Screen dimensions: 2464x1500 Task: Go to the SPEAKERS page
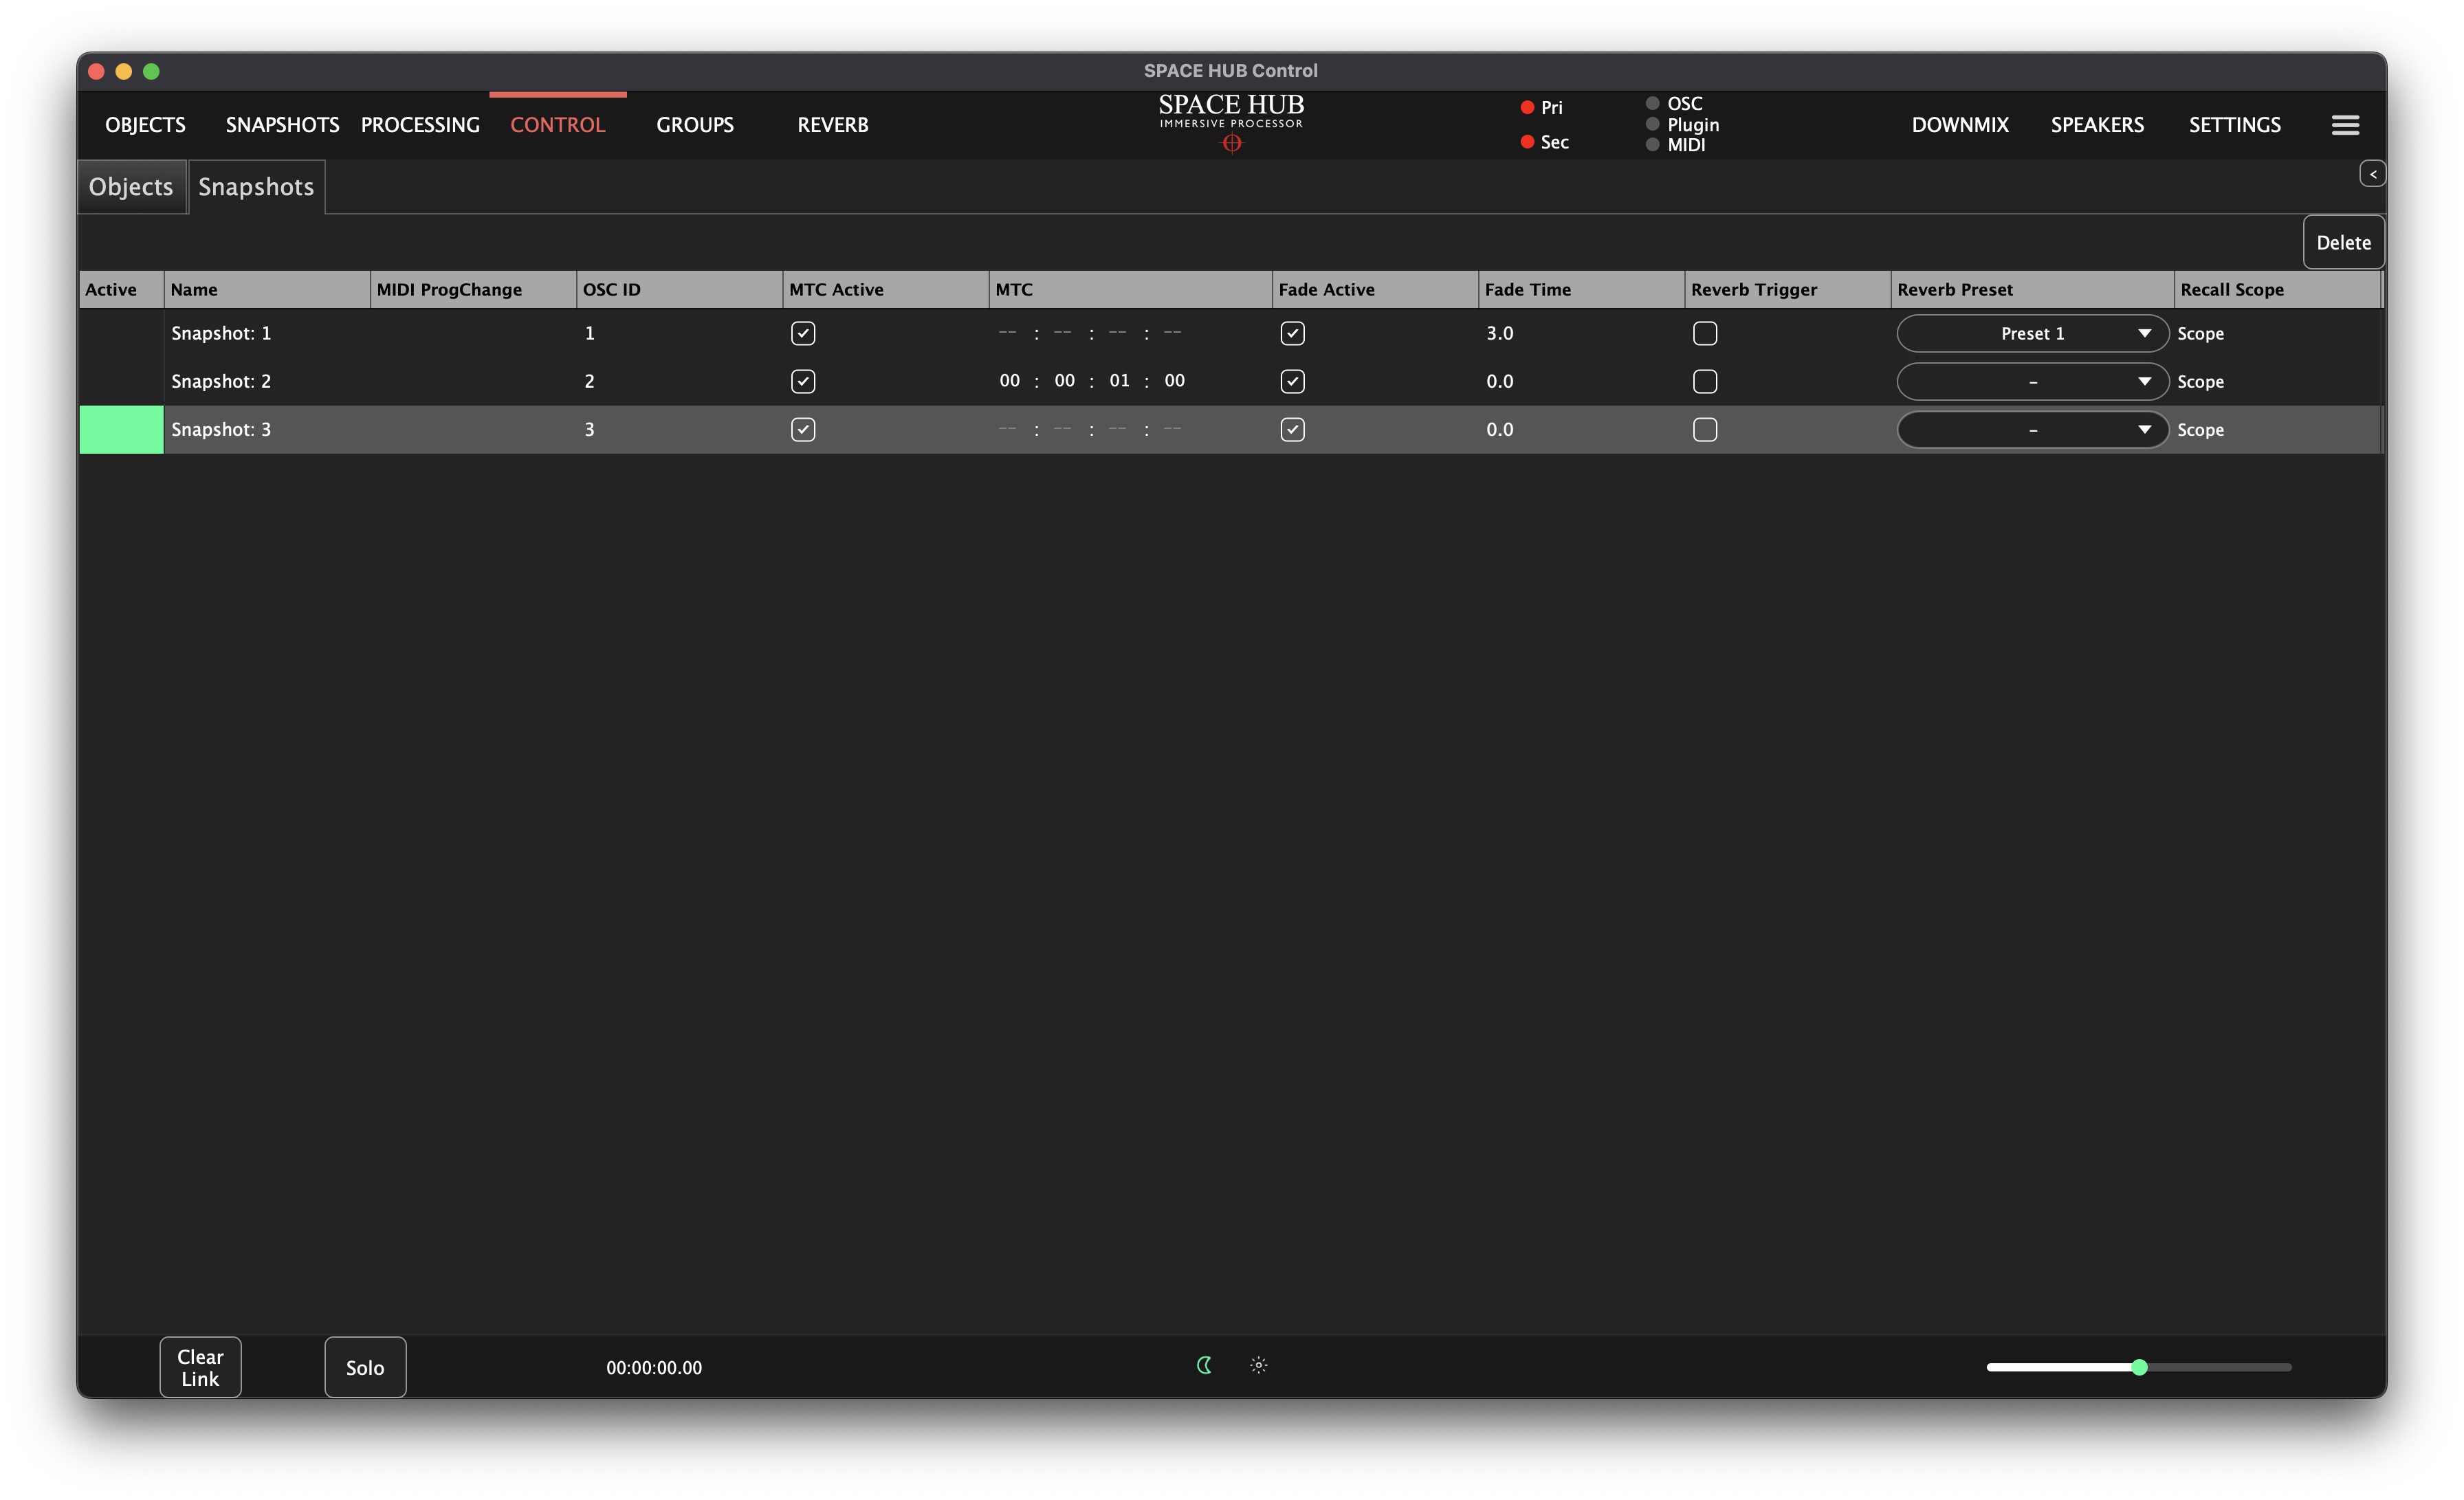(2097, 125)
